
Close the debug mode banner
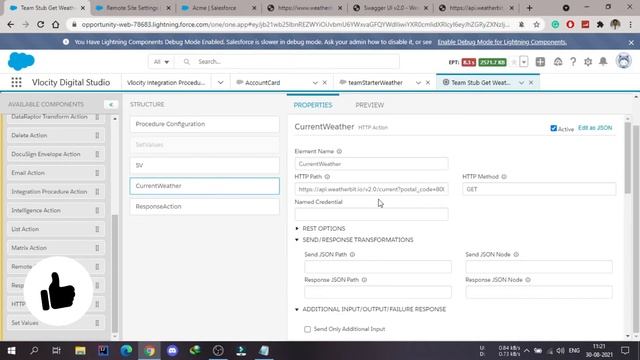631,42
